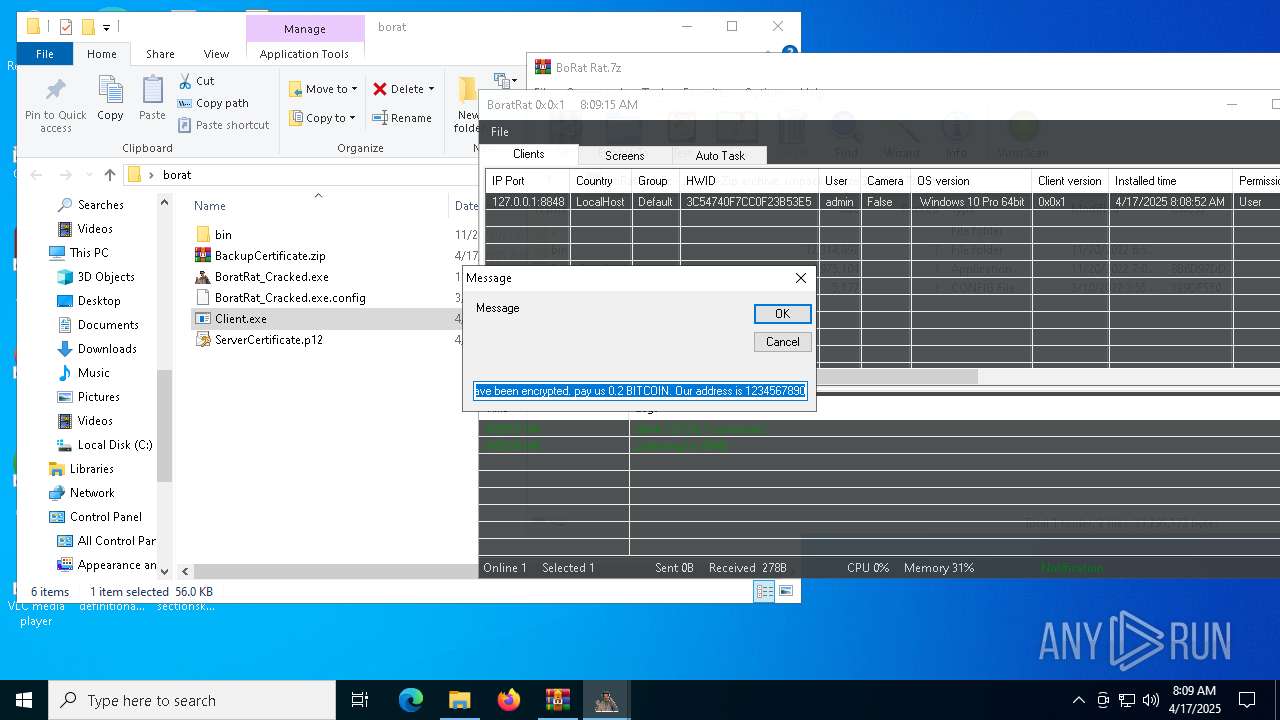Open the Delete dropdown arrow

pos(431,89)
